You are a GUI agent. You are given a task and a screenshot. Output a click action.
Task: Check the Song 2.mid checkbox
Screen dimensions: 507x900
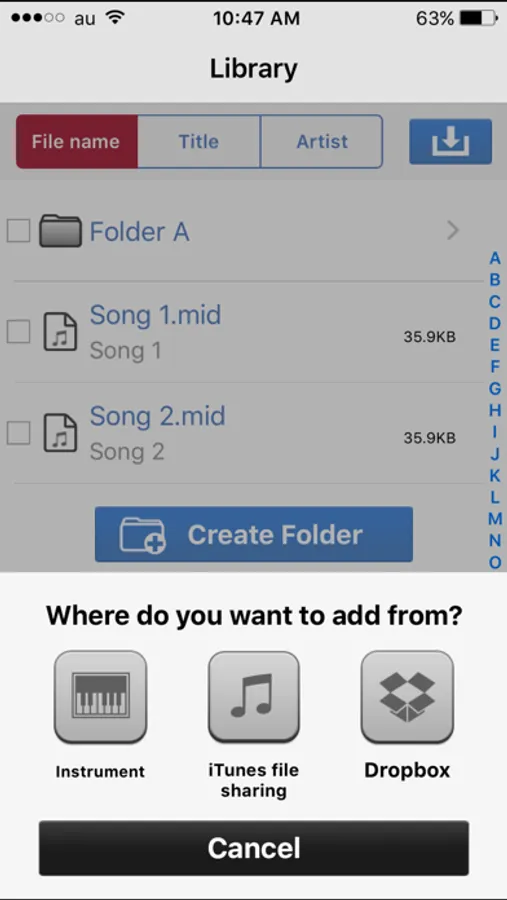tap(18, 433)
